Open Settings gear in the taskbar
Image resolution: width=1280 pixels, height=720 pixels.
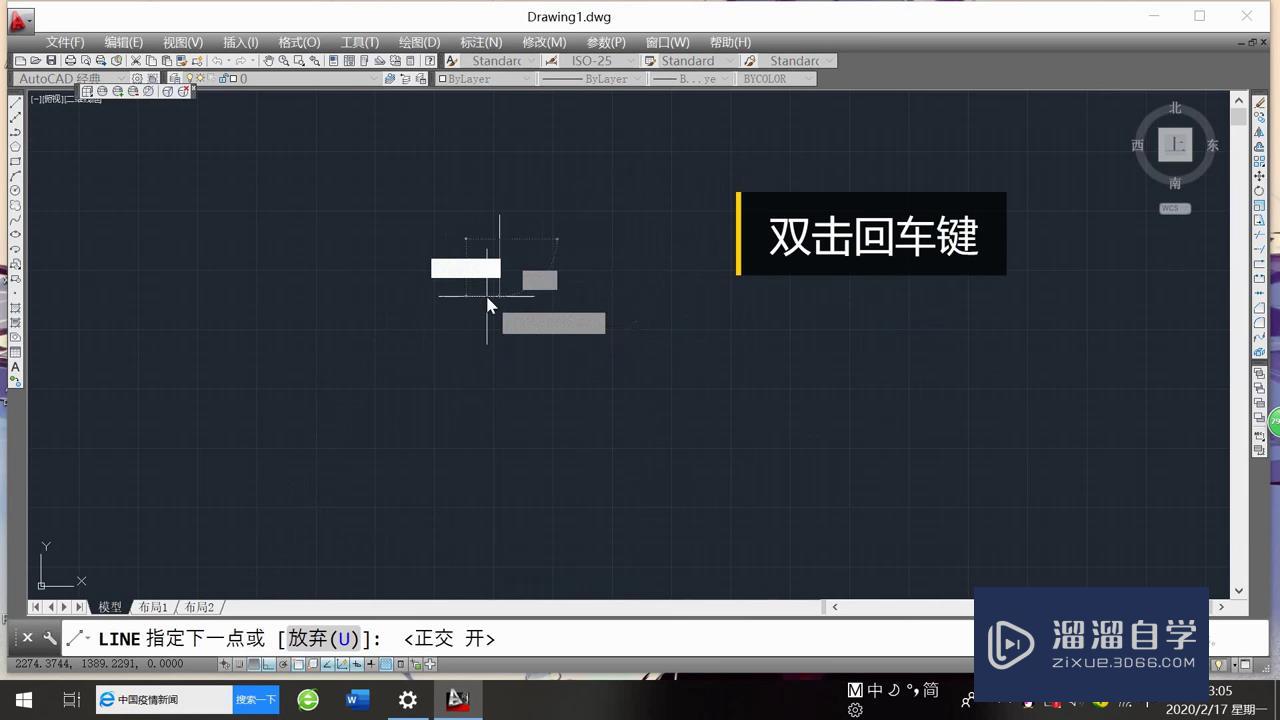(x=408, y=700)
